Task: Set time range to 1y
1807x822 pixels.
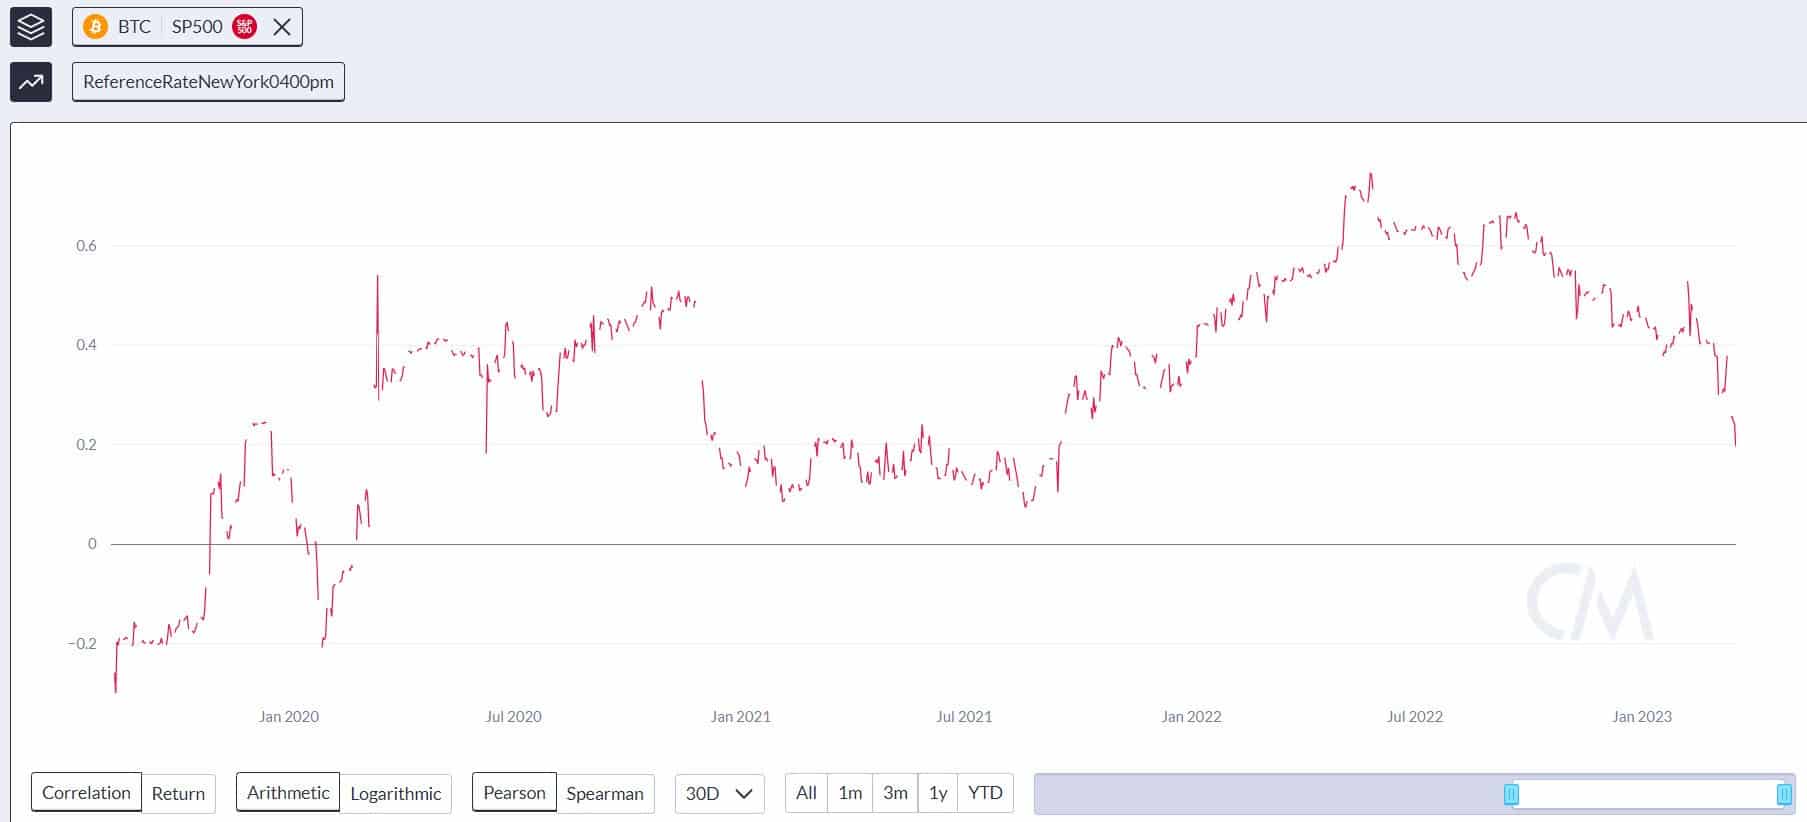Action: pos(938,793)
